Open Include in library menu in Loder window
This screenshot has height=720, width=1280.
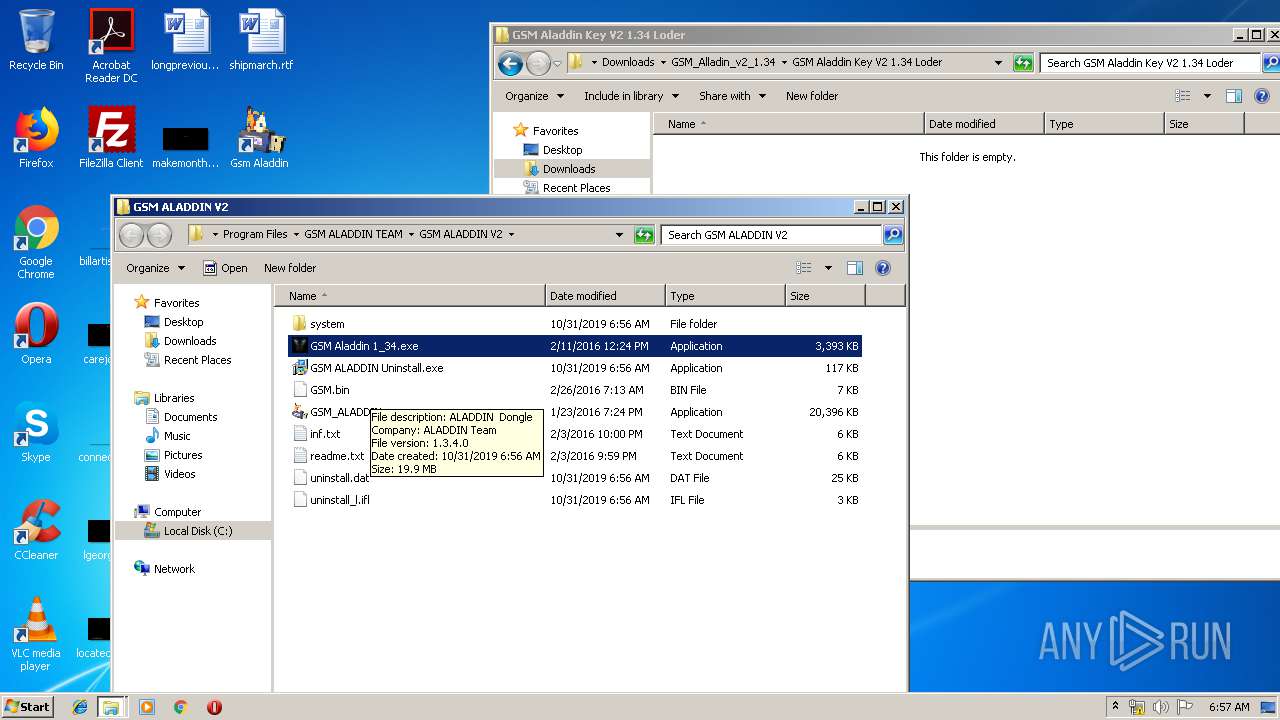click(x=631, y=96)
